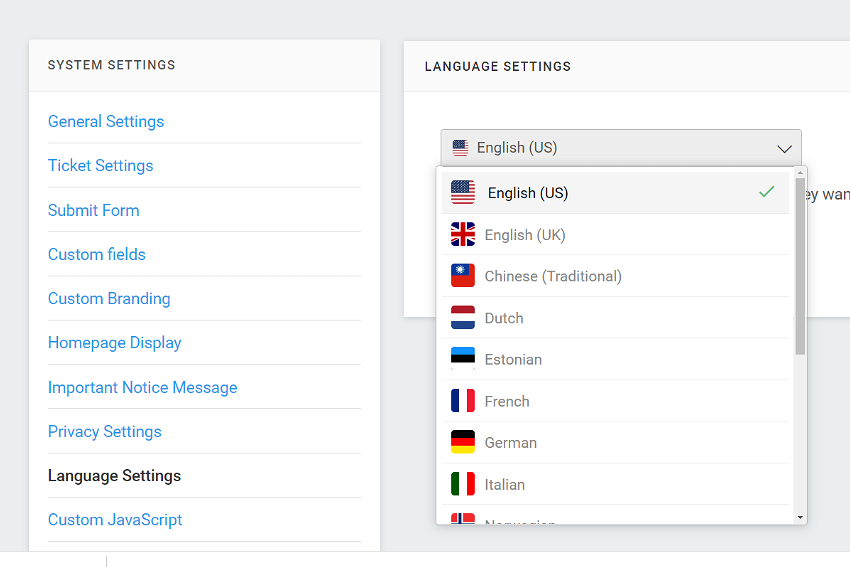The image size is (850, 567).
Task: Select Dutch from the language list
Action: tap(615, 318)
